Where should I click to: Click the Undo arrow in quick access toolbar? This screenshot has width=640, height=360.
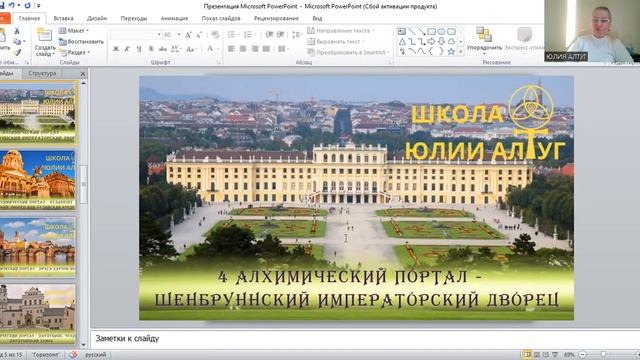coord(12,5)
